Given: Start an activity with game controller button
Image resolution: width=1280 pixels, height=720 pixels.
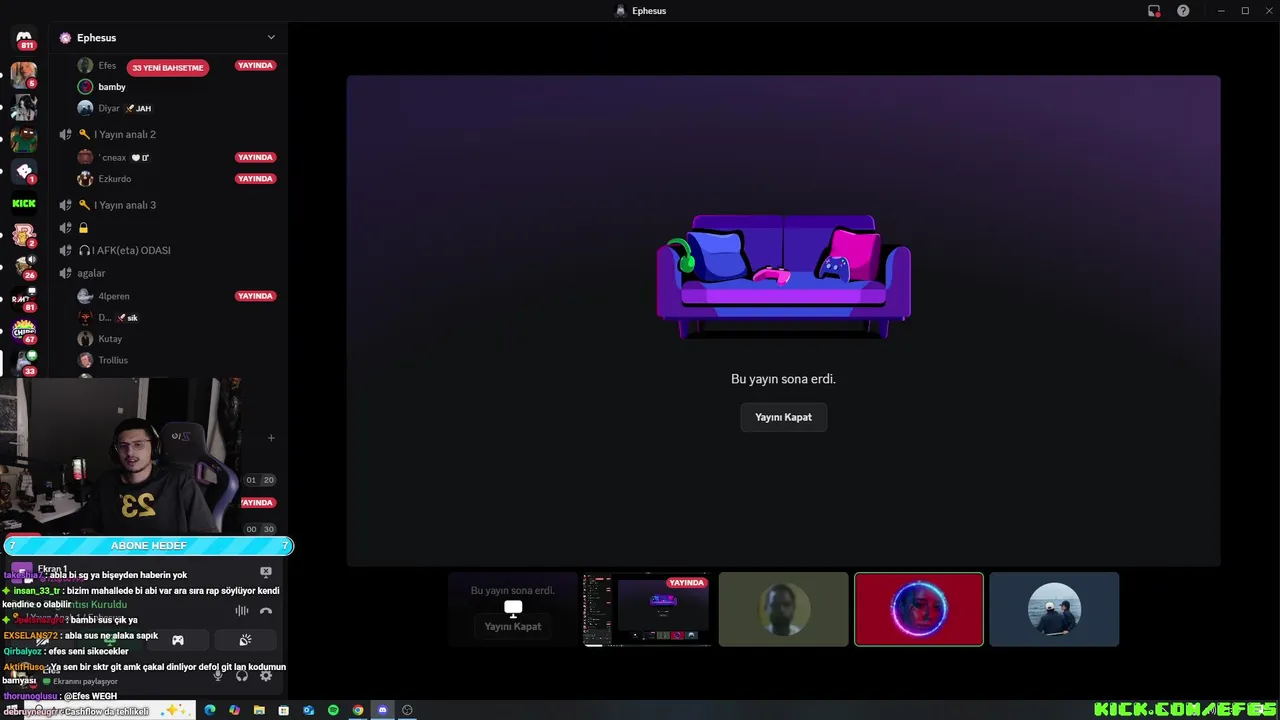Looking at the screenshot, I should click(178, 640).
